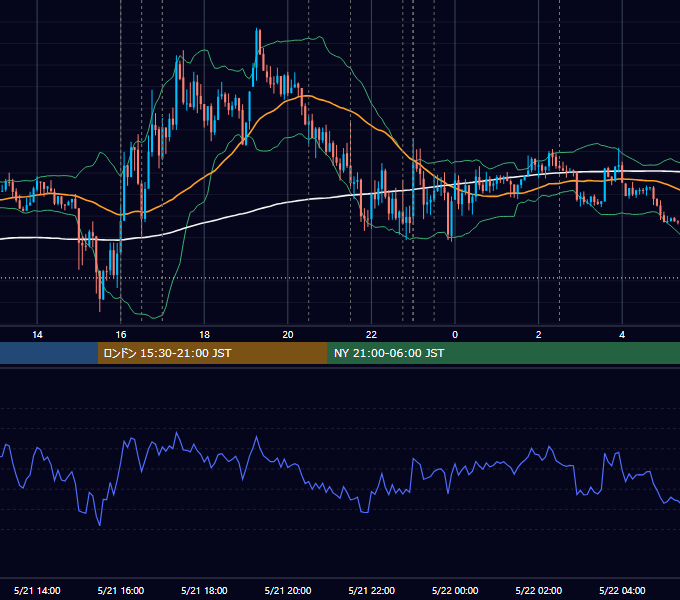This screenshot has height=600, width=680.
Task: Click the hour label 18 on the upper axis
Action: [x=204, y=335]
